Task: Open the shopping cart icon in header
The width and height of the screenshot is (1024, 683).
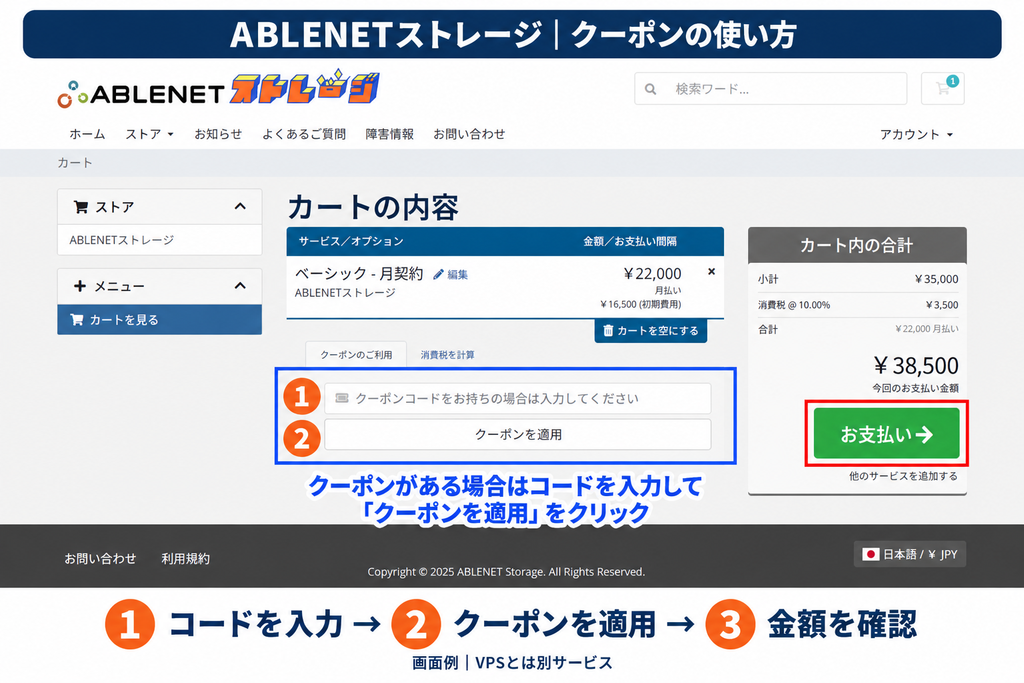Action: coord(942,88)
